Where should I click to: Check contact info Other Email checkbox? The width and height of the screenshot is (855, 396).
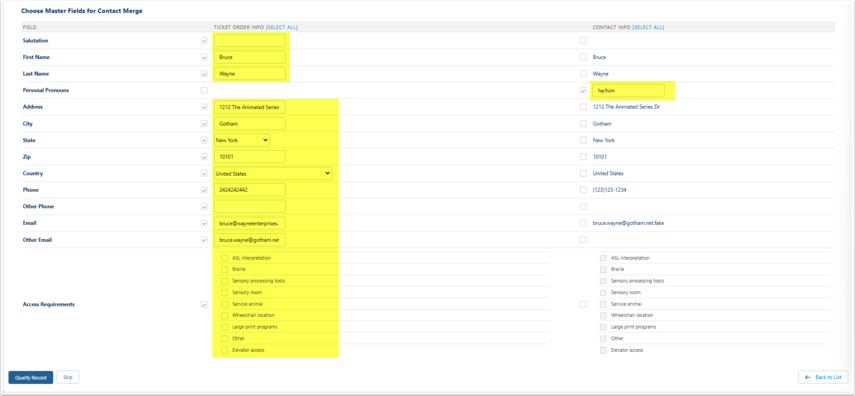coord(583,239)
